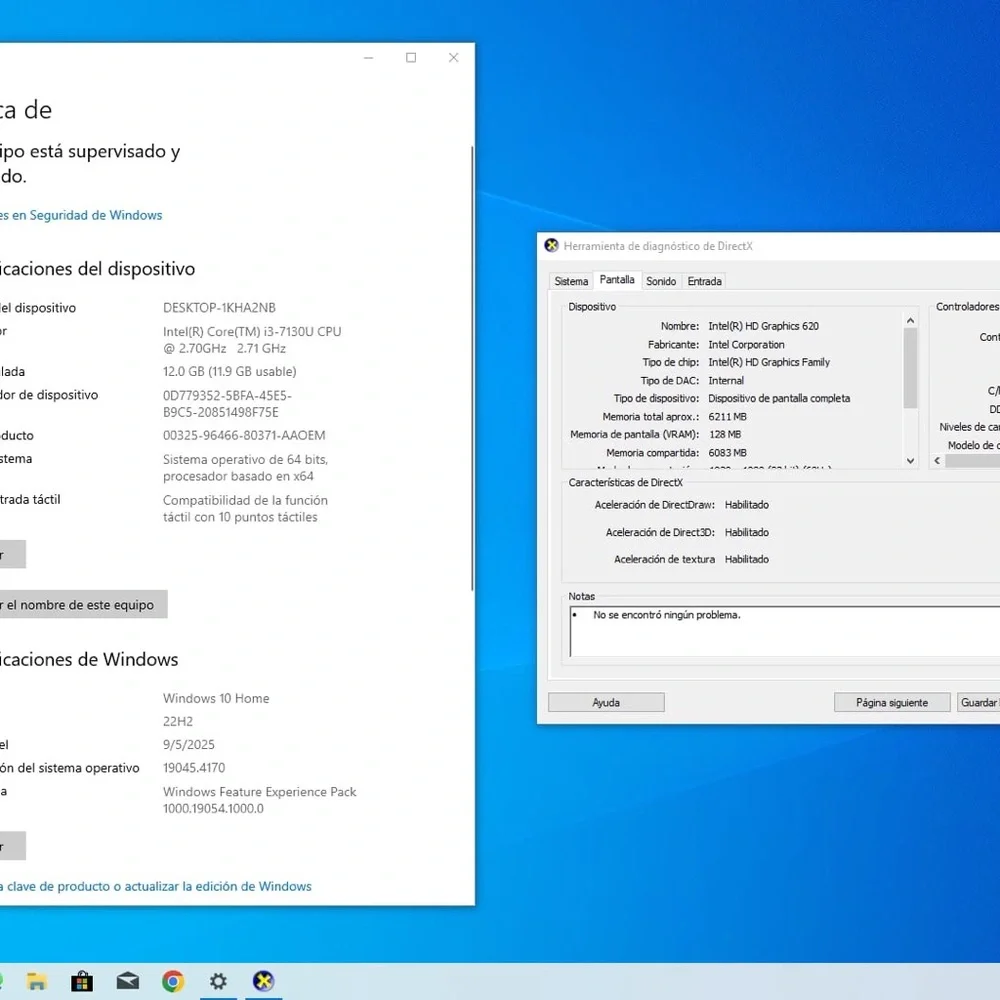The width and height of the screenshot is (1000, 1000).
Task: Maximize the Settings window
Action: click(411, 58)
